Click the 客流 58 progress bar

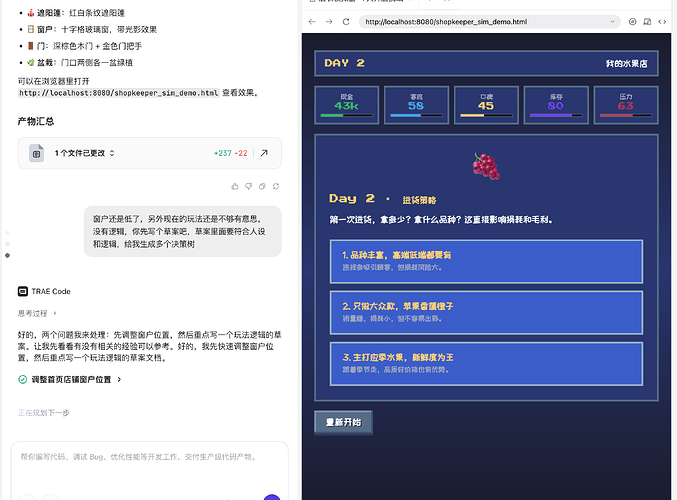416,115
